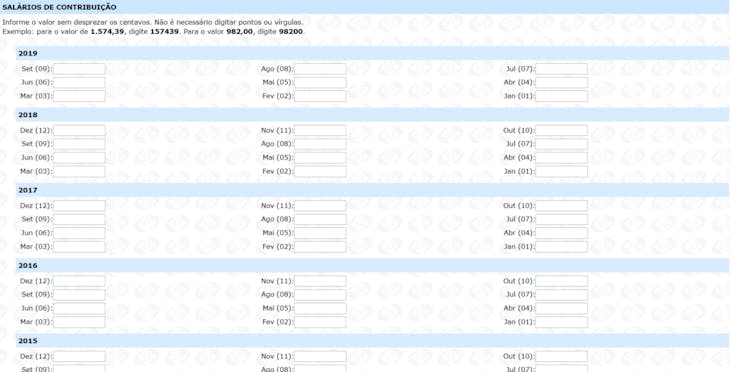This screenshot has width=730, height=372.
Task: Select the 2015 Dez (12) input box
Action: [x=79, y=357]
